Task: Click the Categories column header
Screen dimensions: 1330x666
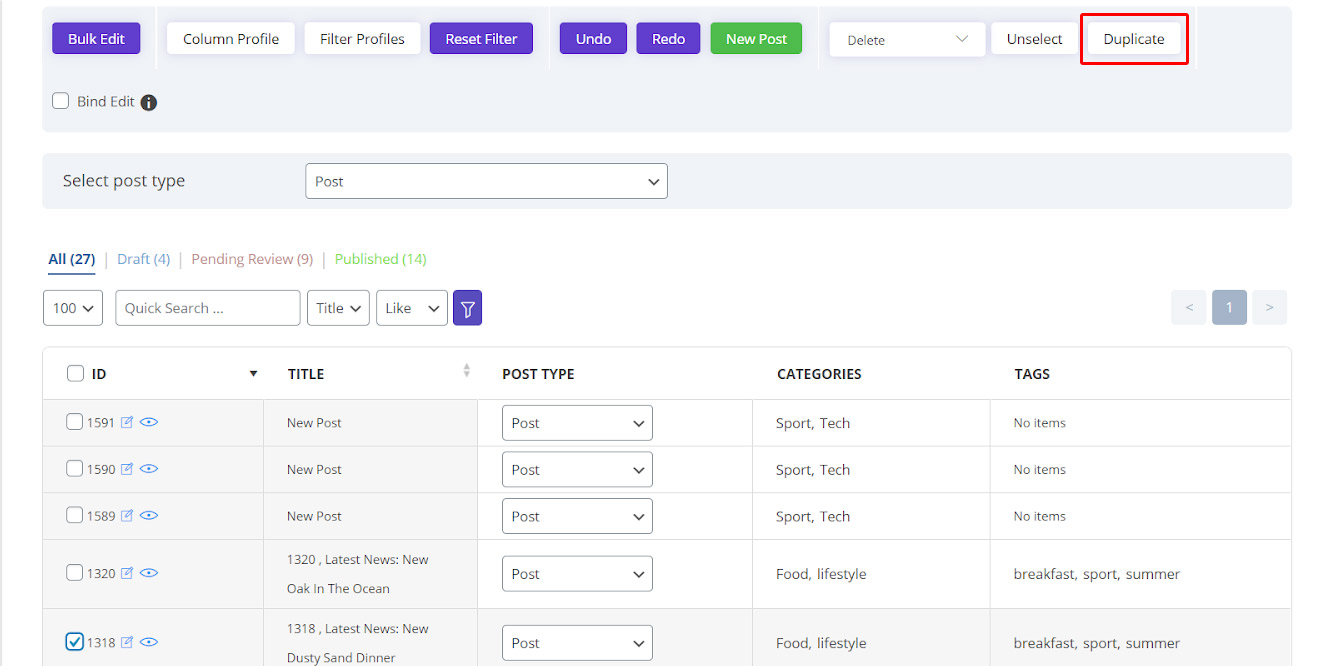Action: point(819,374)
